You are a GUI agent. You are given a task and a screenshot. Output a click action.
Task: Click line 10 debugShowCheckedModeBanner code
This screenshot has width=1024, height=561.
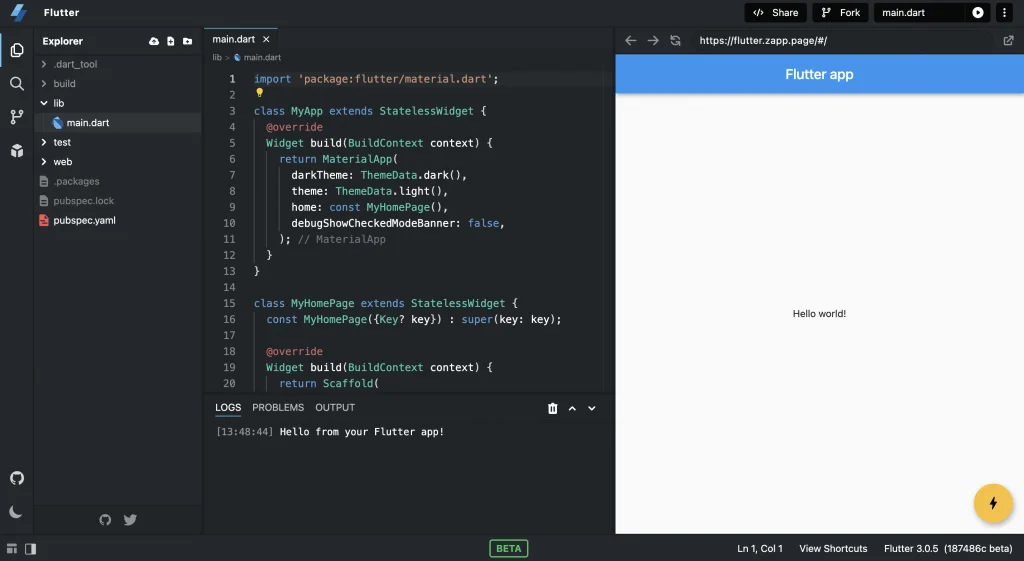(398, 223)
